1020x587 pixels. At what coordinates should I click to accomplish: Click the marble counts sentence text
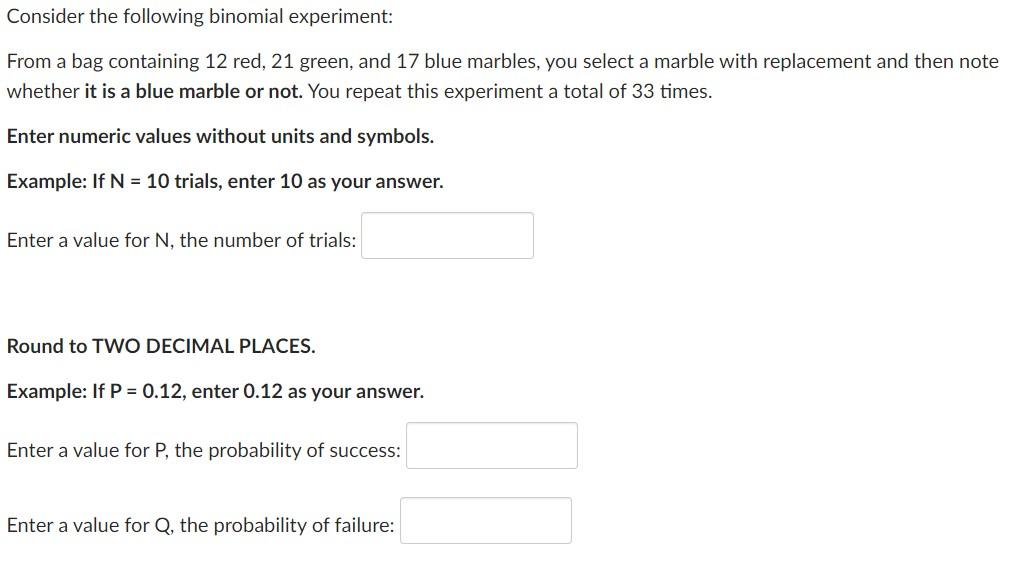(500, 61)
